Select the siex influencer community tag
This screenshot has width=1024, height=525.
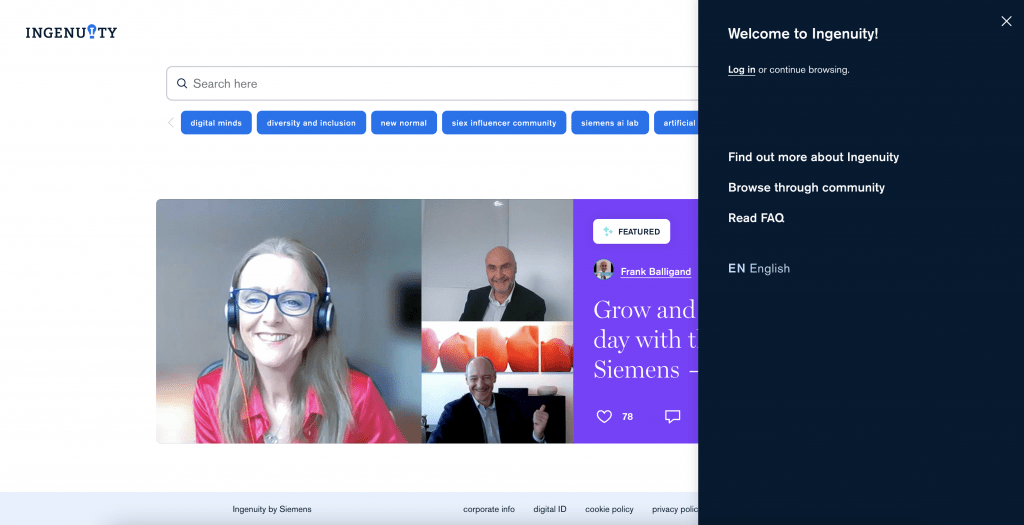pos(504,123)
